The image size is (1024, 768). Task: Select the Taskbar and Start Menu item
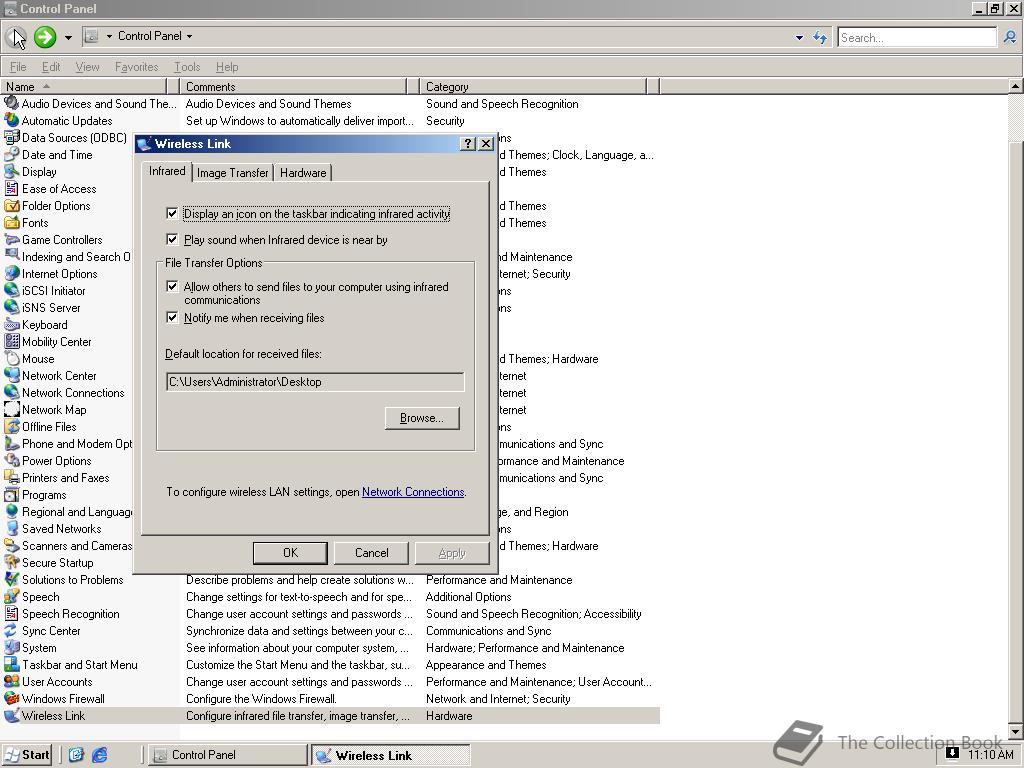80,665
